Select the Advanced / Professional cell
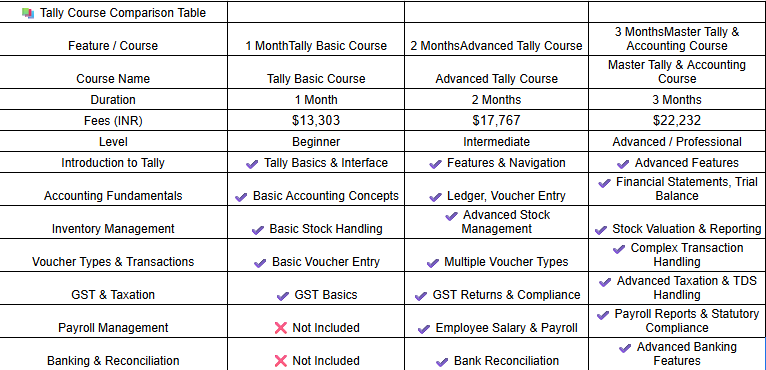Screen dimensions: 766x370 (677, 141)
